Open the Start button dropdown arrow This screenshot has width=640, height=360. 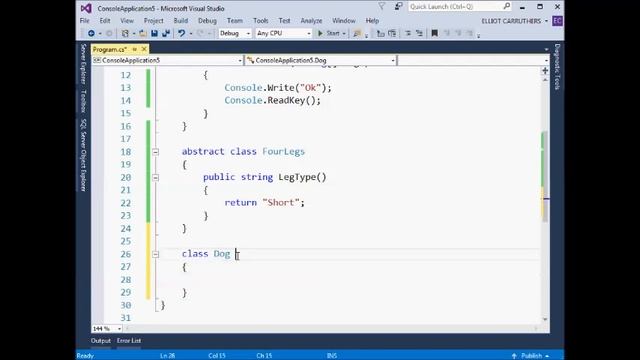point(344,33)
